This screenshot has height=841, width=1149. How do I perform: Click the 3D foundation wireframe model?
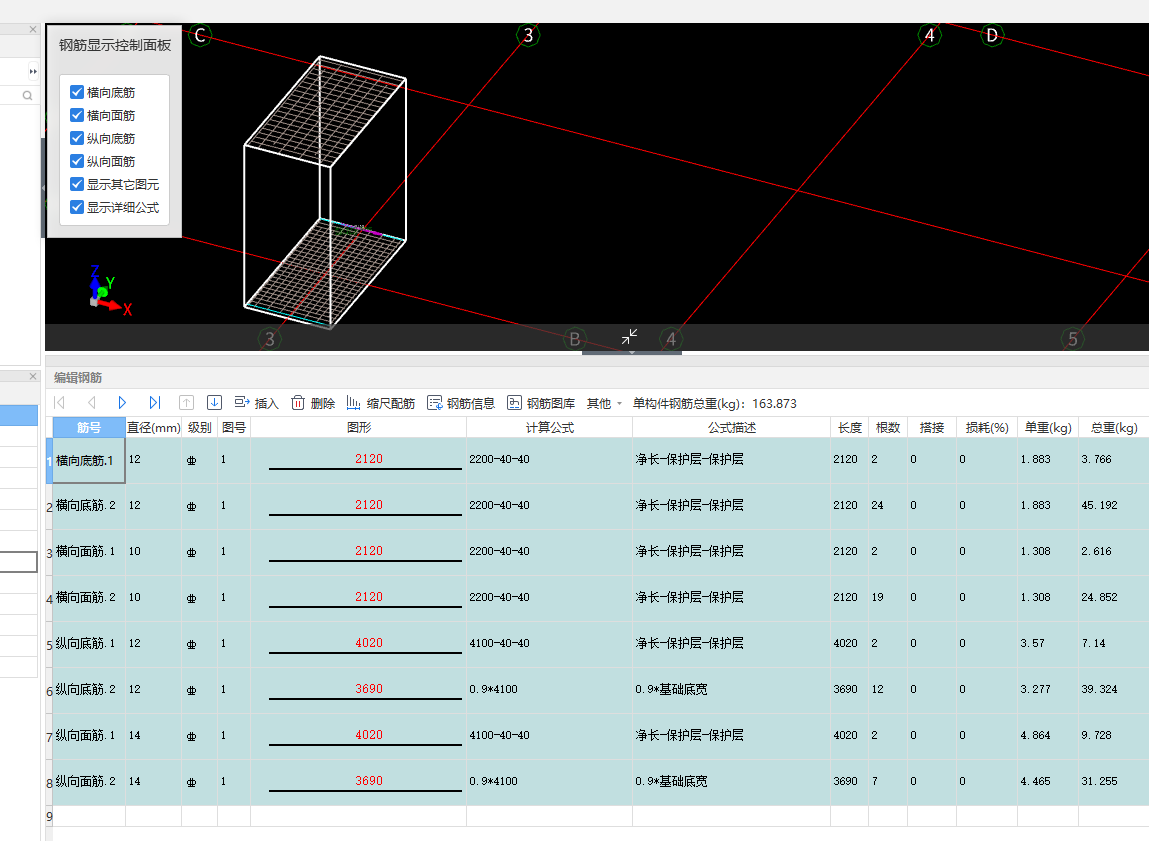pyautogui.click(x=325, y=192)
